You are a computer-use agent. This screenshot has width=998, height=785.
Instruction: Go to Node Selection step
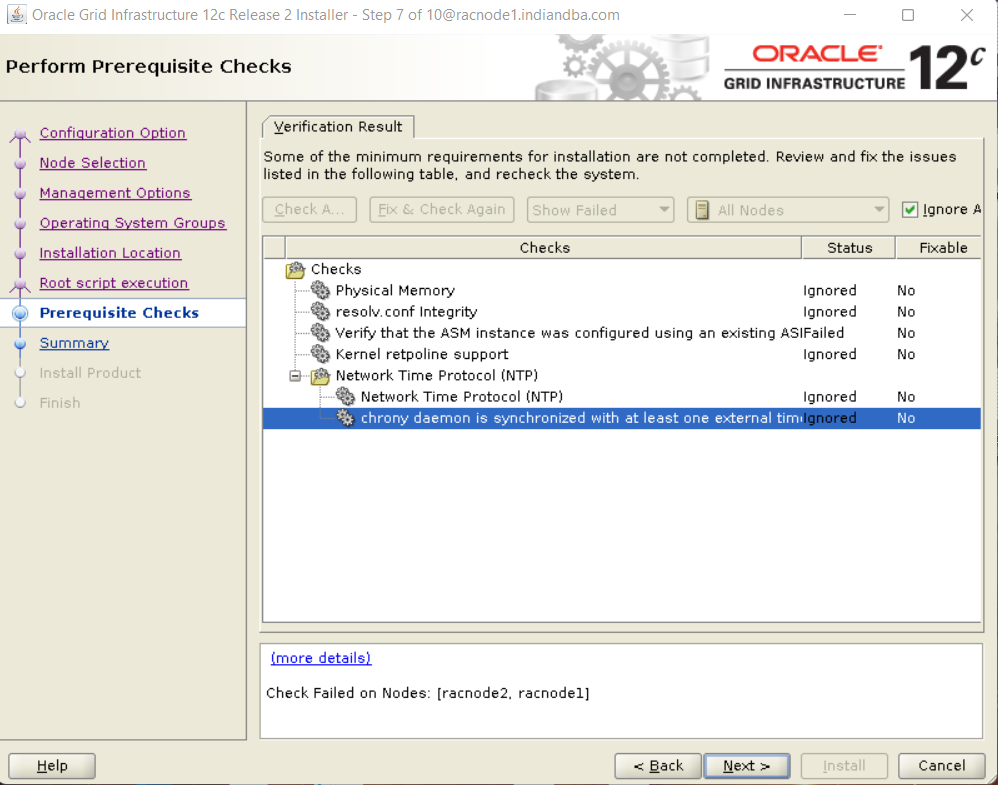pyautogui.click(x=93, y=163)
